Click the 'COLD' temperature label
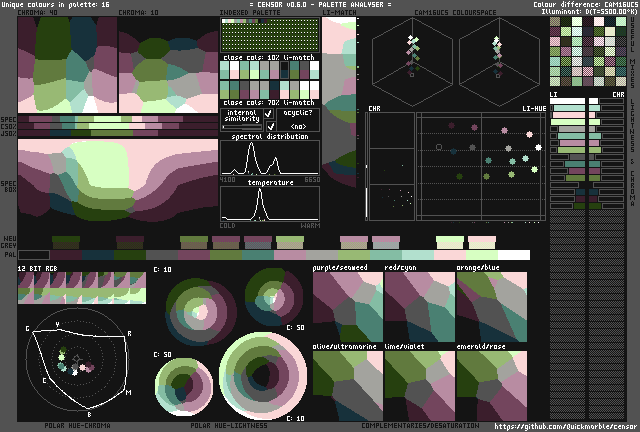 click(227, 226)
